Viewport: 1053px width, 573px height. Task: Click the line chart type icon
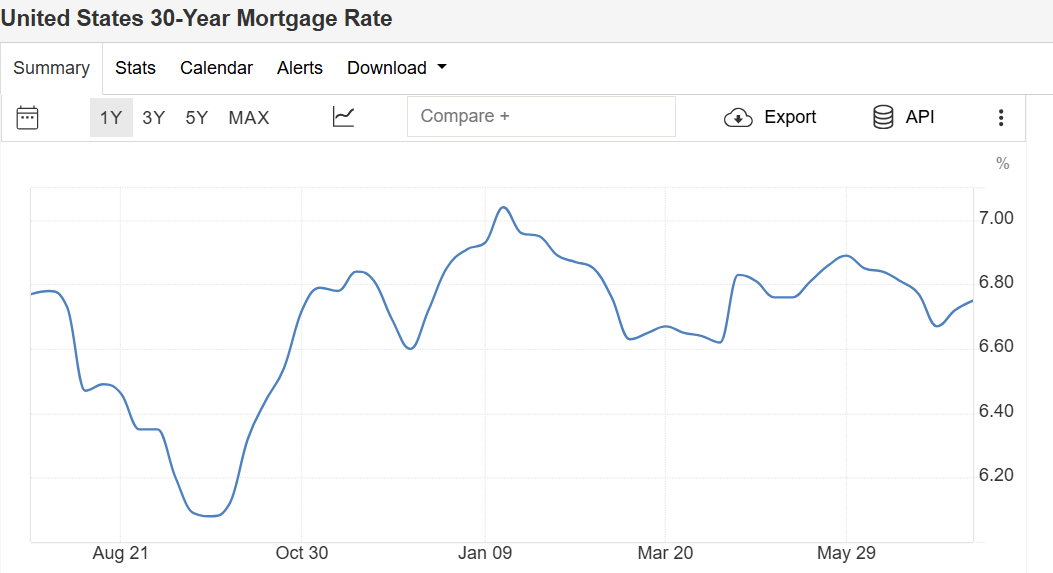[343, 117]
